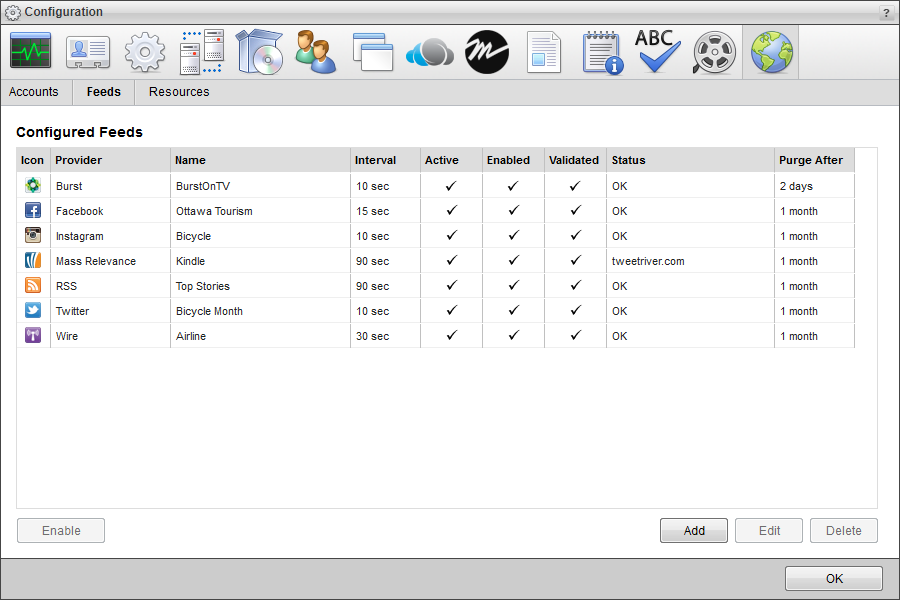900x600 pixels.
Task: Click the Add button to create feed
Action: 693,530
